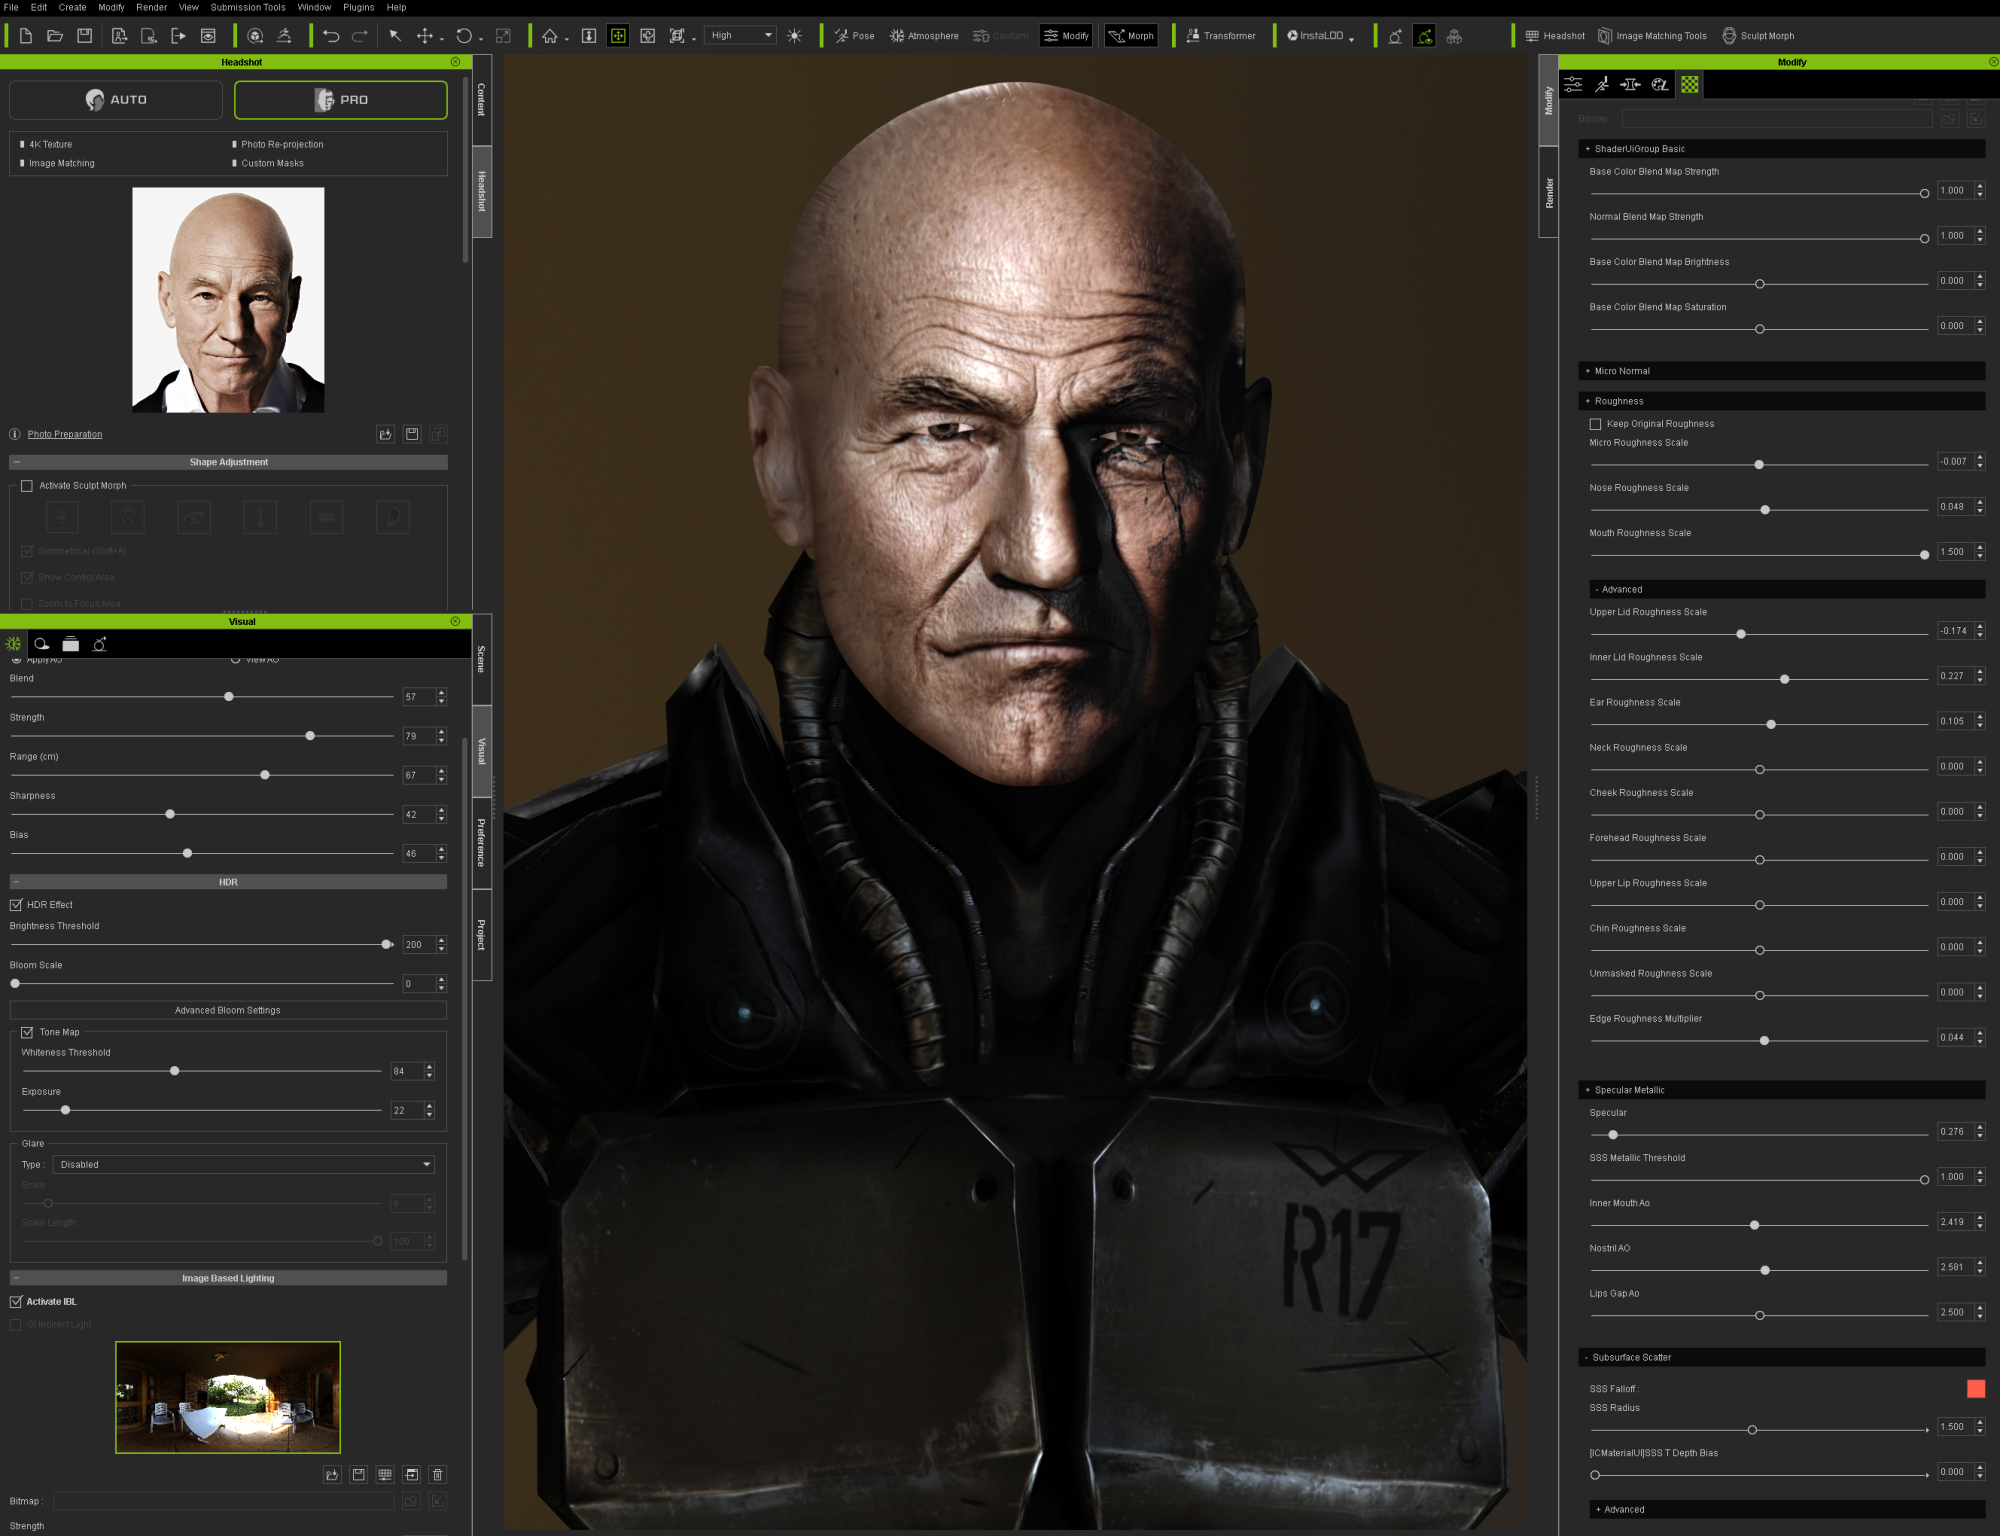The width and height of the screenshot is (2000, 1536).
Task: Click the Open Project folder icon
Action: [x=55, y=36]
